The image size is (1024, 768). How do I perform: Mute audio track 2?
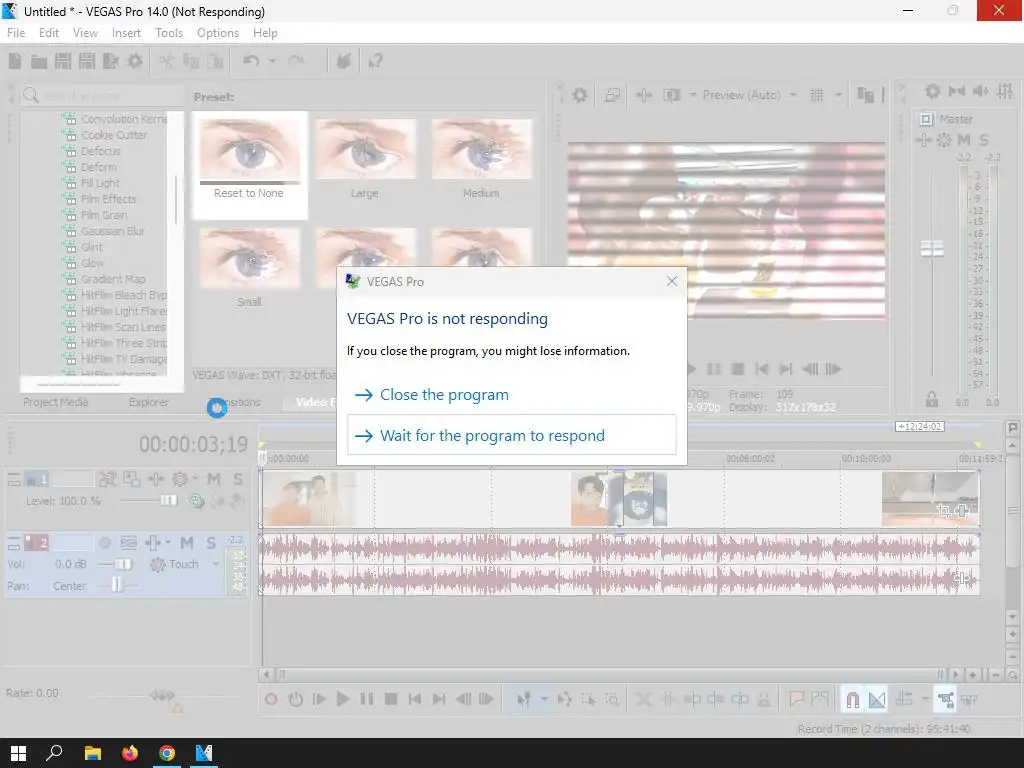187,543
